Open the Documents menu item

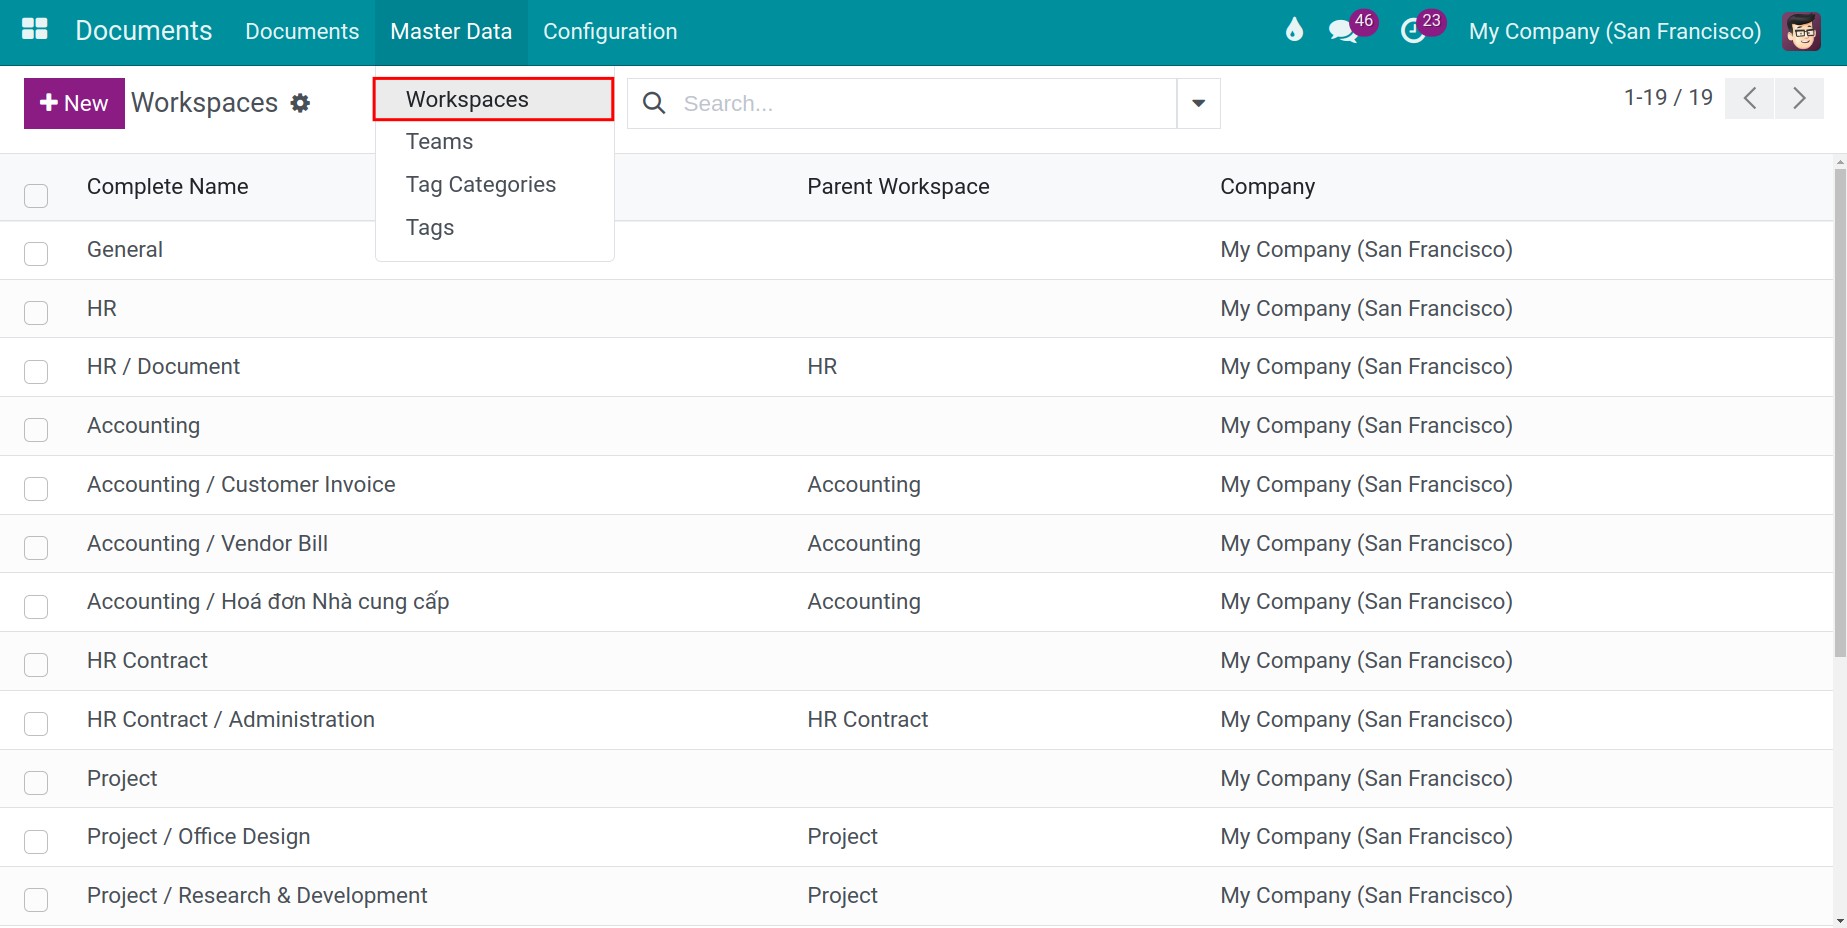click(302, 31)
